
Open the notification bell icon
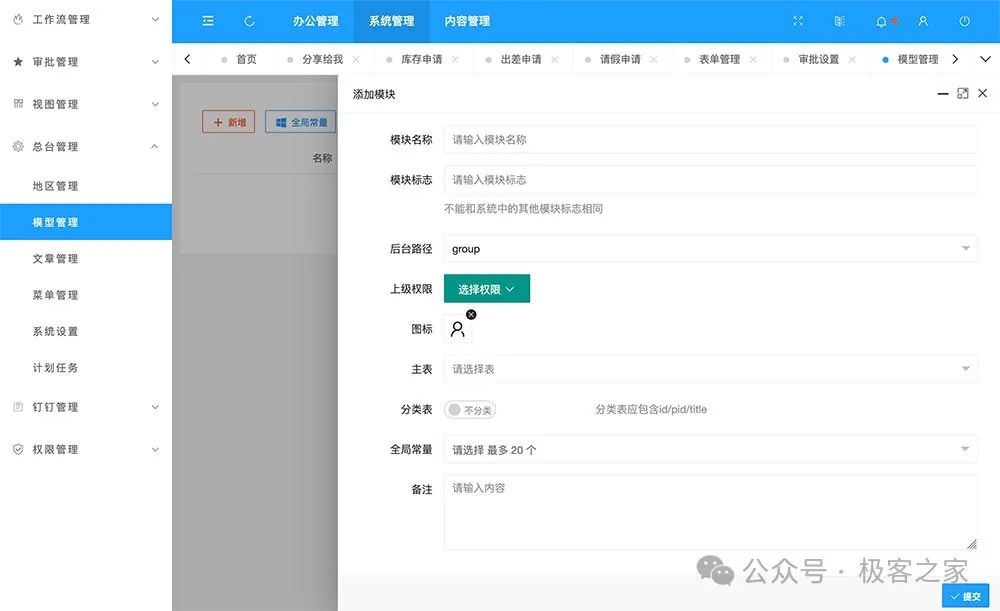pos(881,21)
